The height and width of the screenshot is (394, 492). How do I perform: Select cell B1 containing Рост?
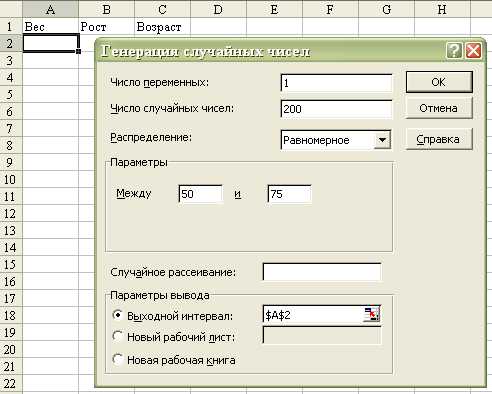point(107,27)
